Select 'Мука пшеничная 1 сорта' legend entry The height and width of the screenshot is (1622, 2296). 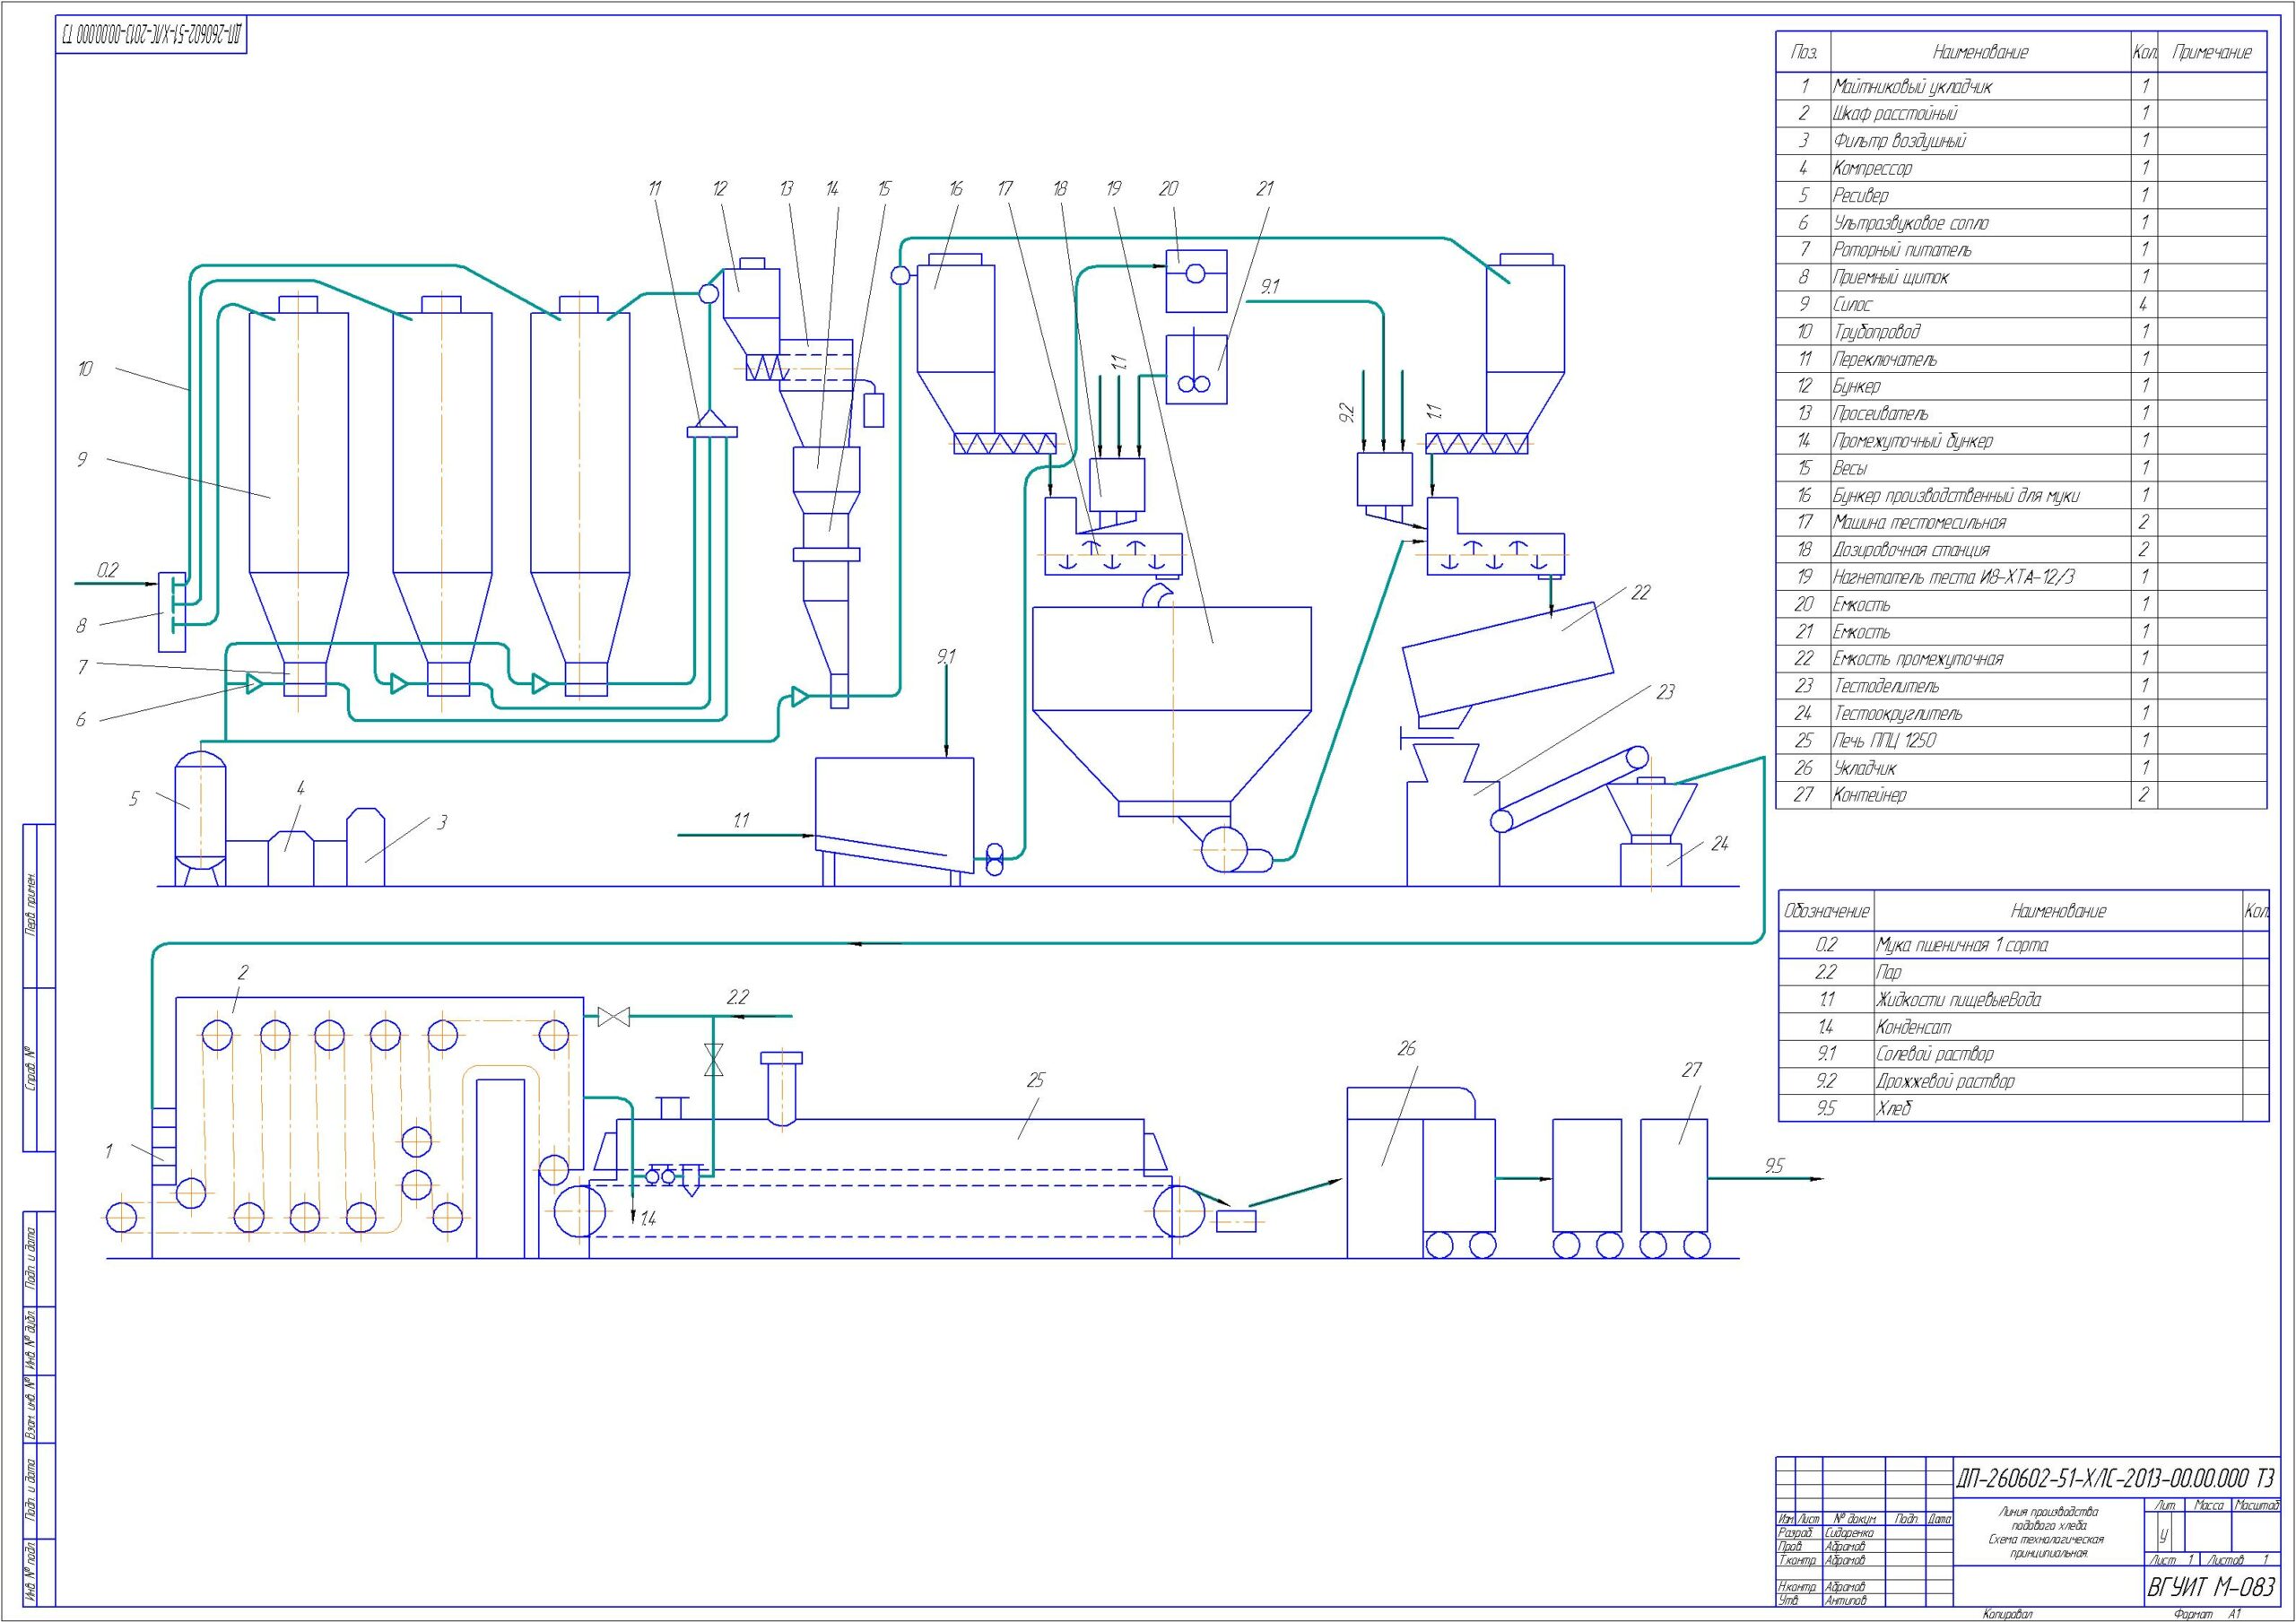pyautogui.click(x=1961, y=945)
